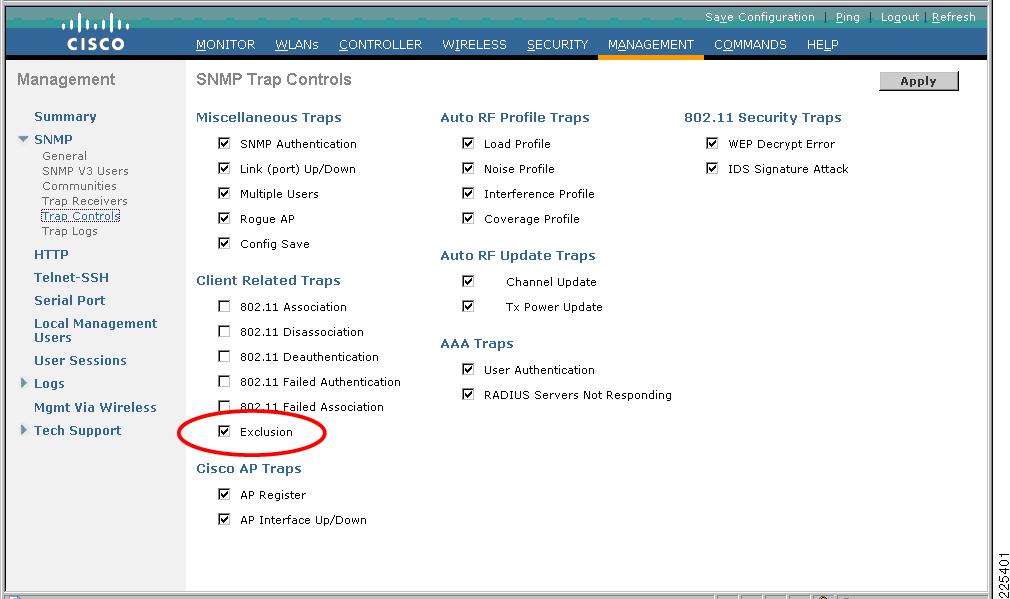The image size is (1010, 599).
Task: Enable 802.11 Failed Authentication trap
Action: click(224, 381)
